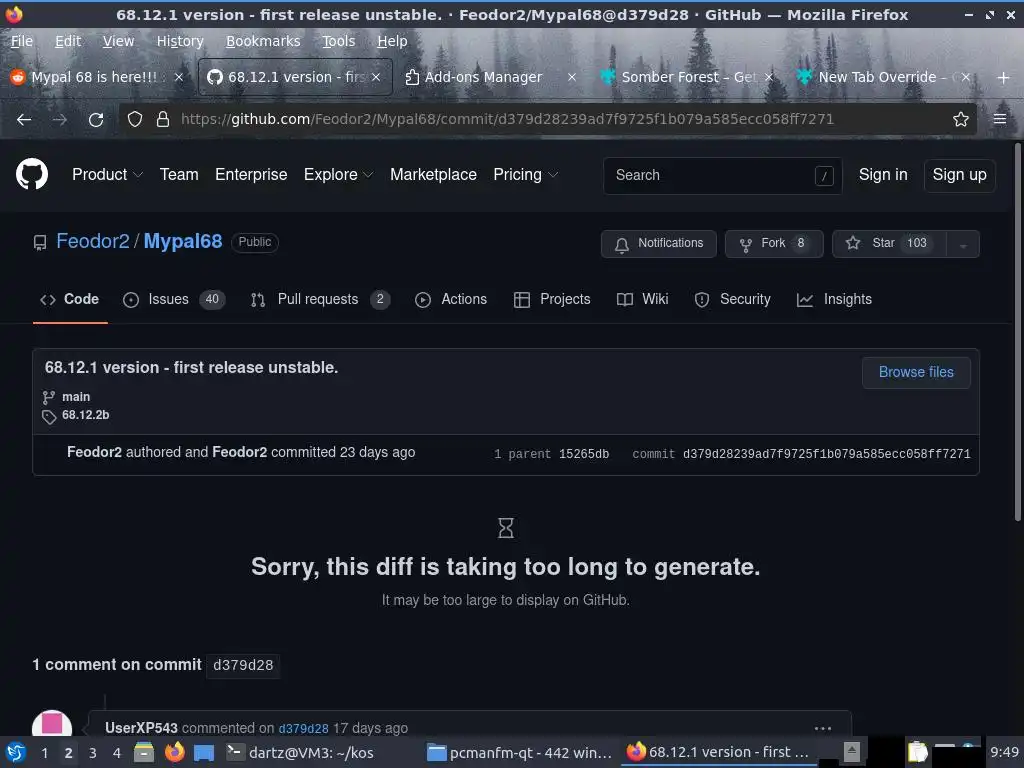Open the Feodor2 owner link

(x=93, y=242)
